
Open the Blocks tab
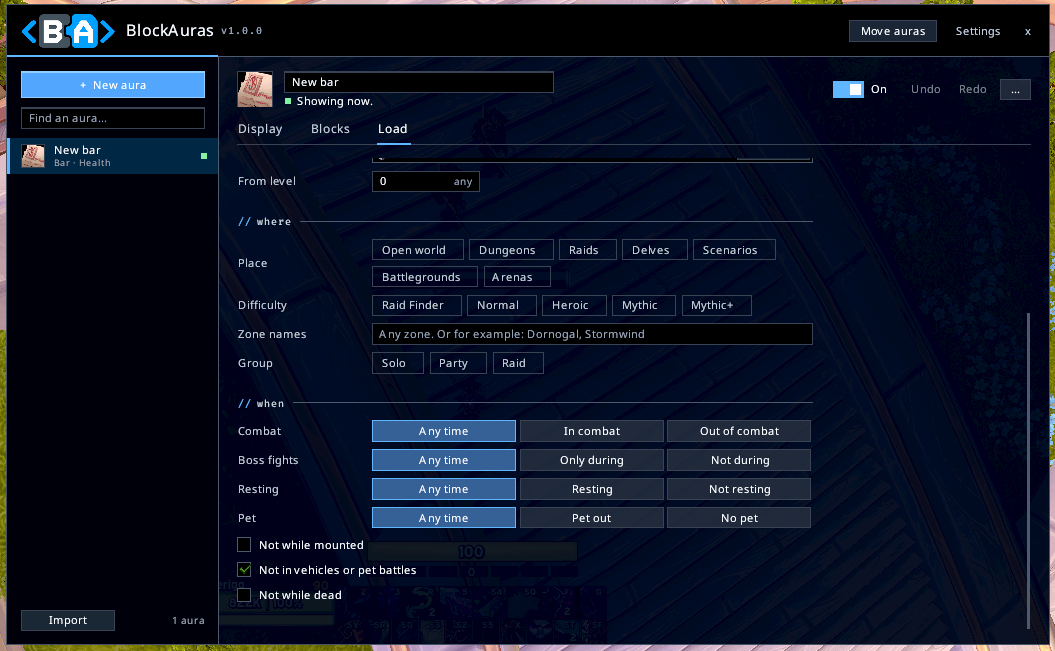[330, 128]
